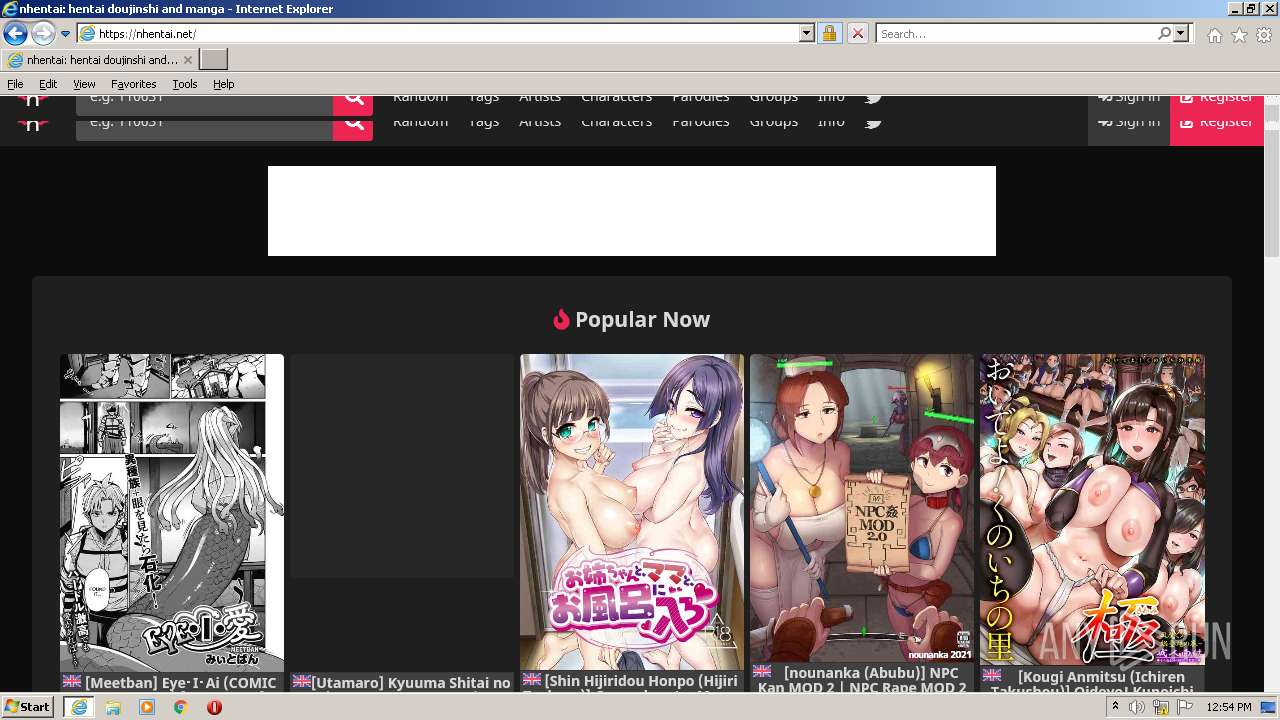Screen dimensions: 1280x720
Task: Click the flag icon beside the [Meetban] title
Action: (72, 682)
